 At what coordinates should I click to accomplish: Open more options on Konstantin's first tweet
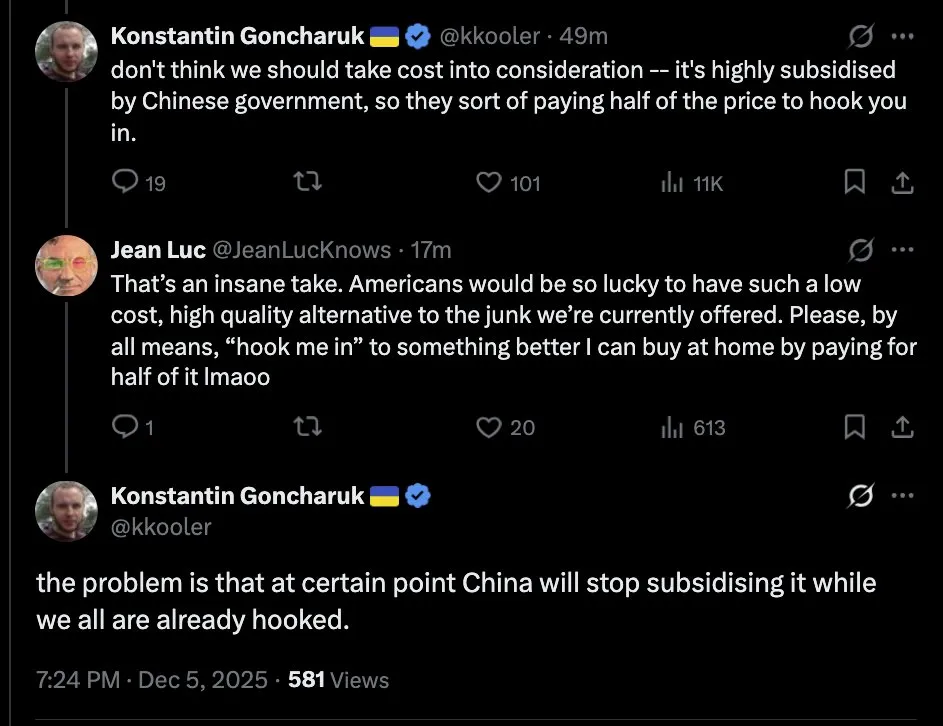902,36
